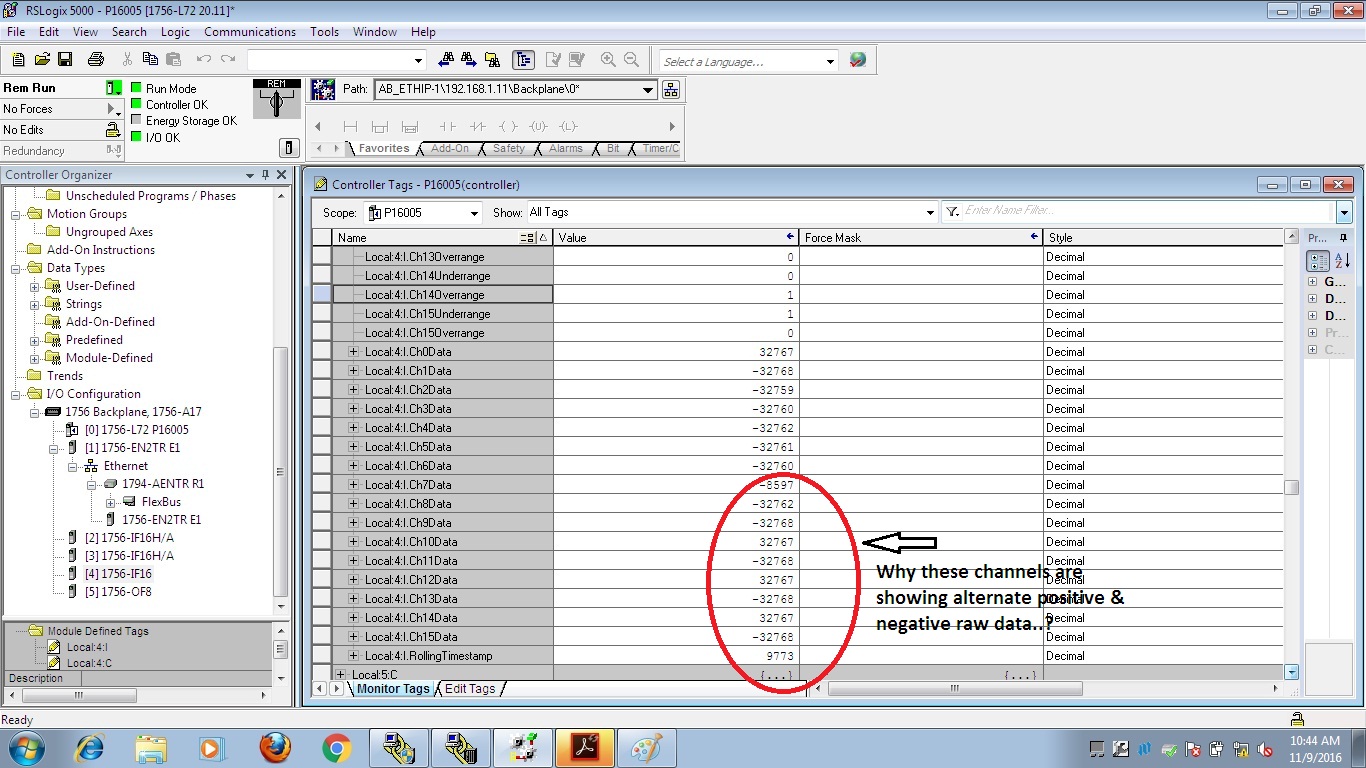Open Paint from taskbar
The image size is (1366, 768).
[647, 748]
